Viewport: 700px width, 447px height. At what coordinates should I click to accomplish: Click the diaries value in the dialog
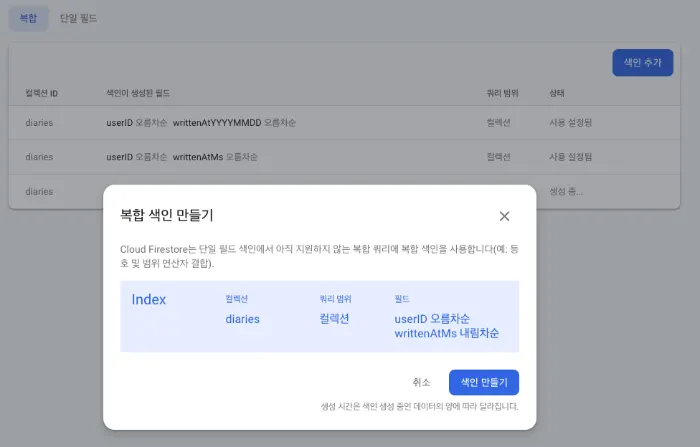point(242,319)
